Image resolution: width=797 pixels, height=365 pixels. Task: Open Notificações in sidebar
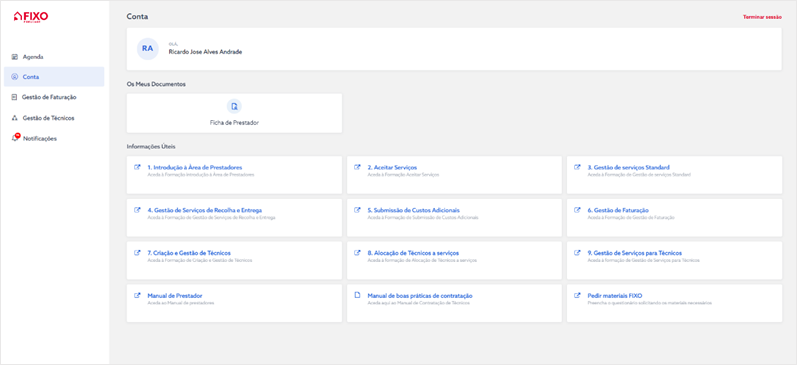54,138
